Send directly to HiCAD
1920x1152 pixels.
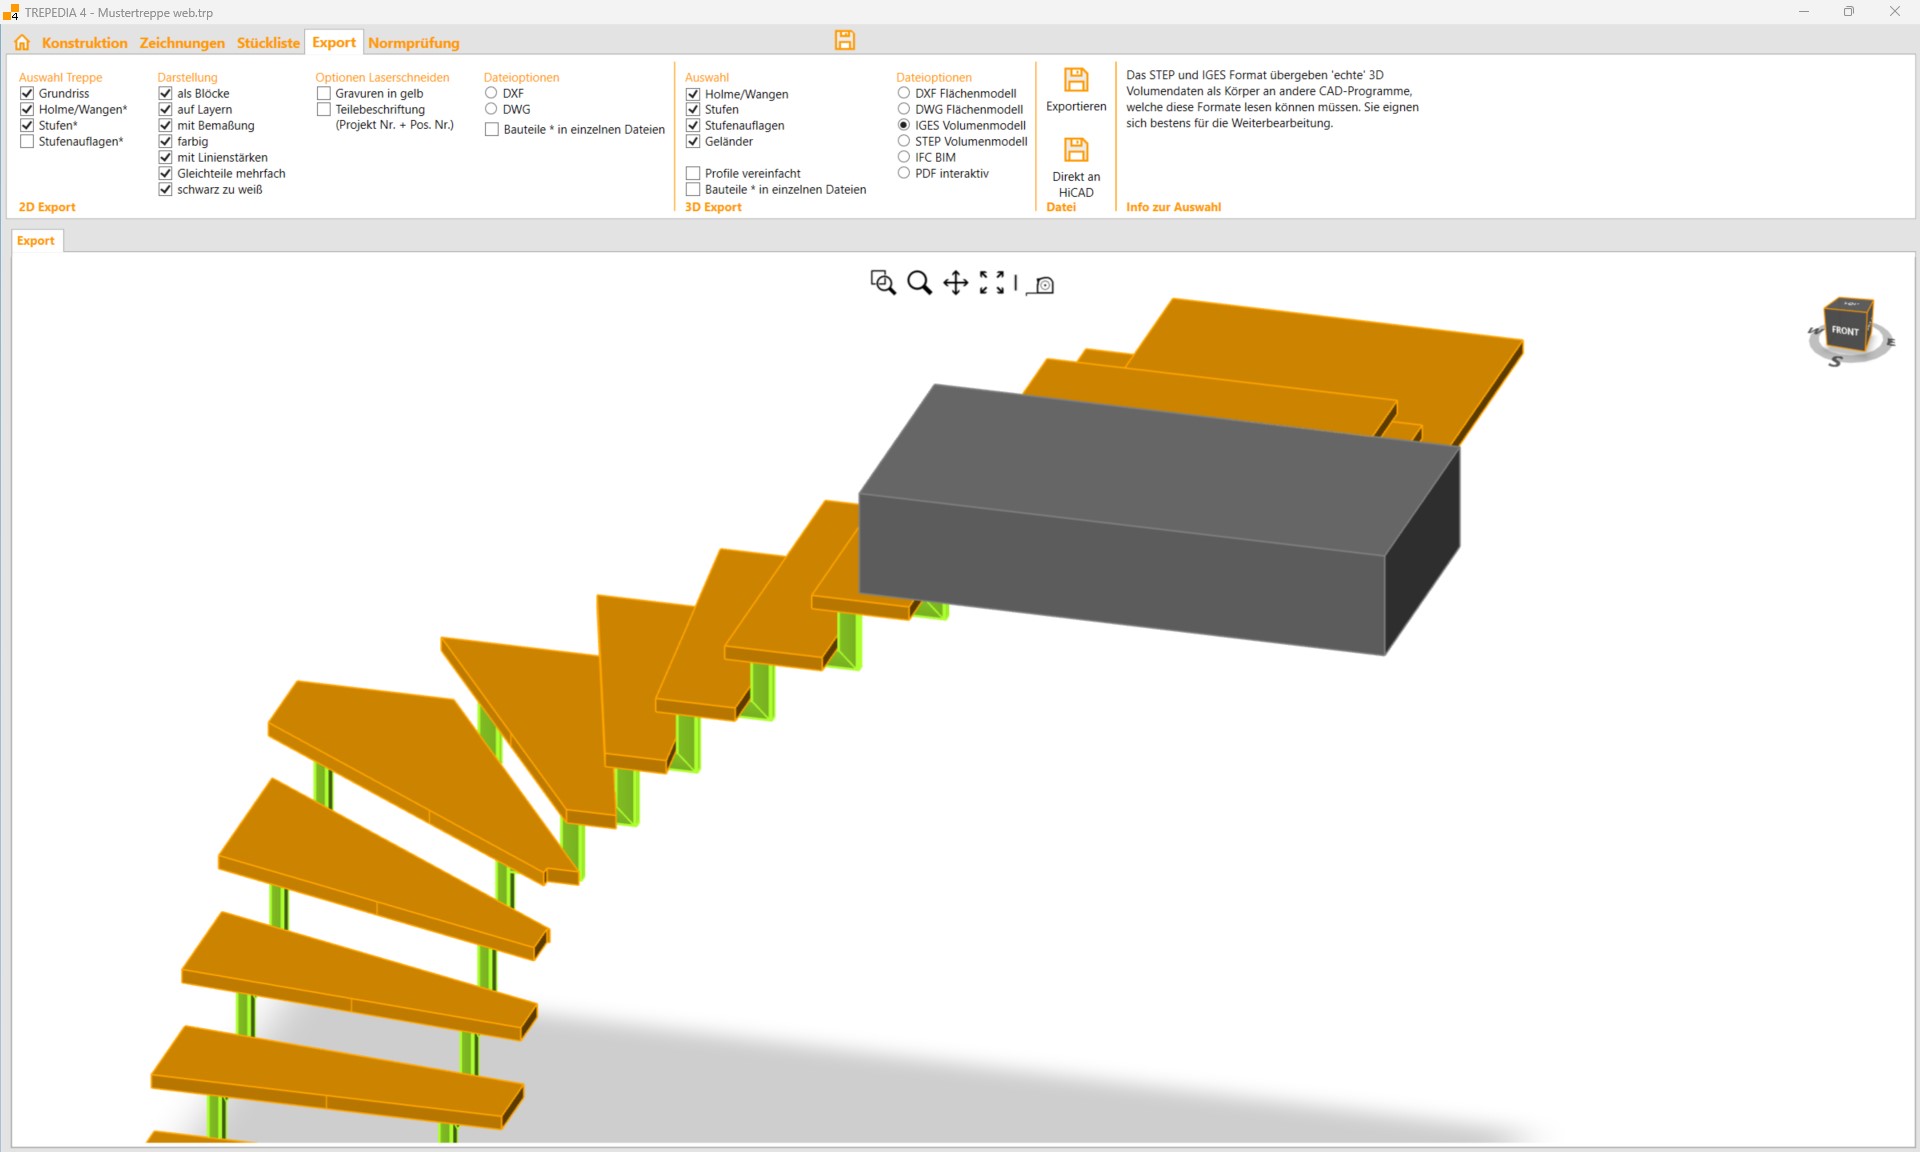pos(1076,150)
